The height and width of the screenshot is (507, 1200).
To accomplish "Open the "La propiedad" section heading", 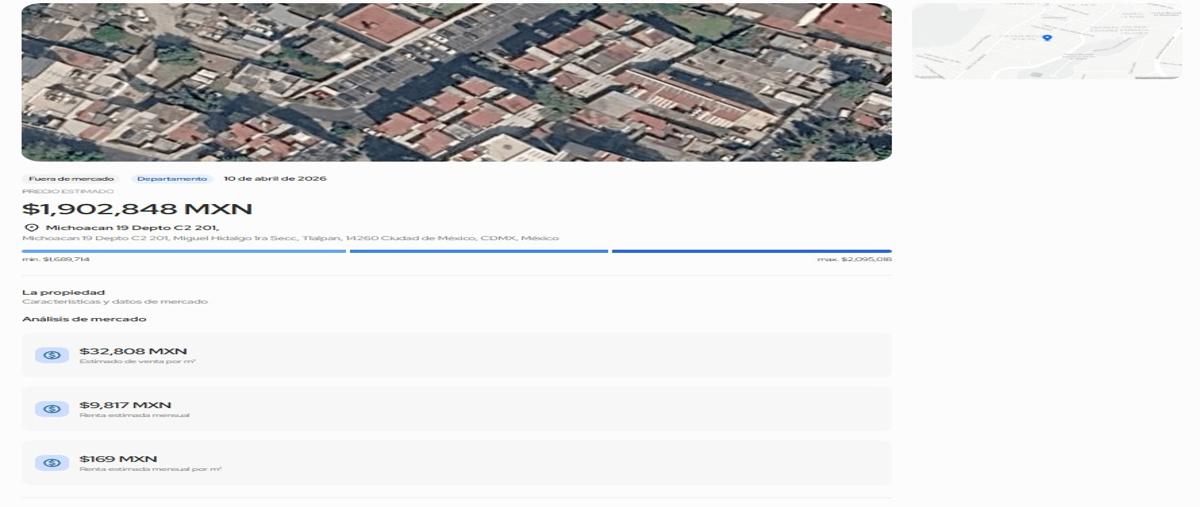I will tap(64, 292).
